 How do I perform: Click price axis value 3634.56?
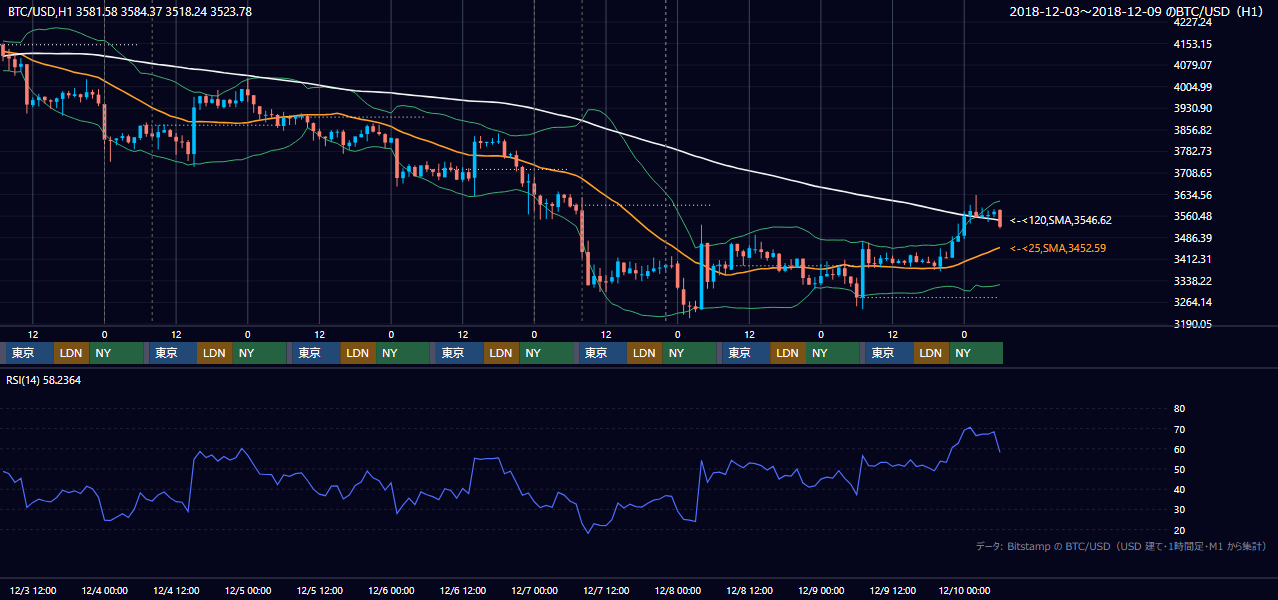[x=1192, y=195]
